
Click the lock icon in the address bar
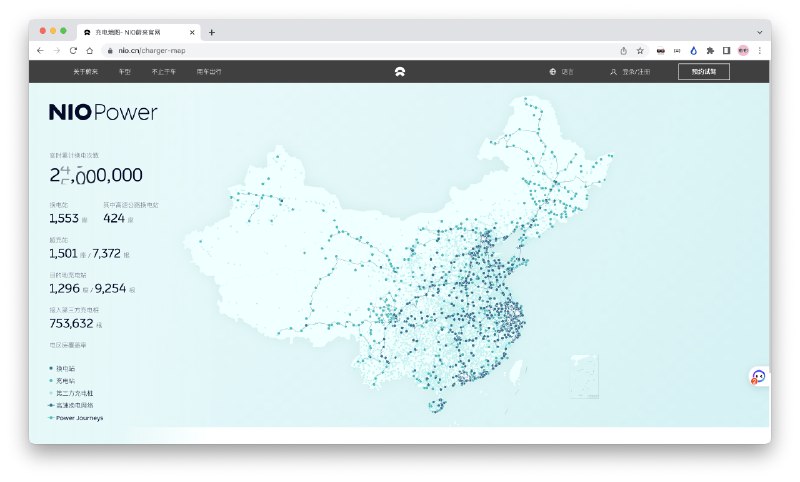pos(110,50)
